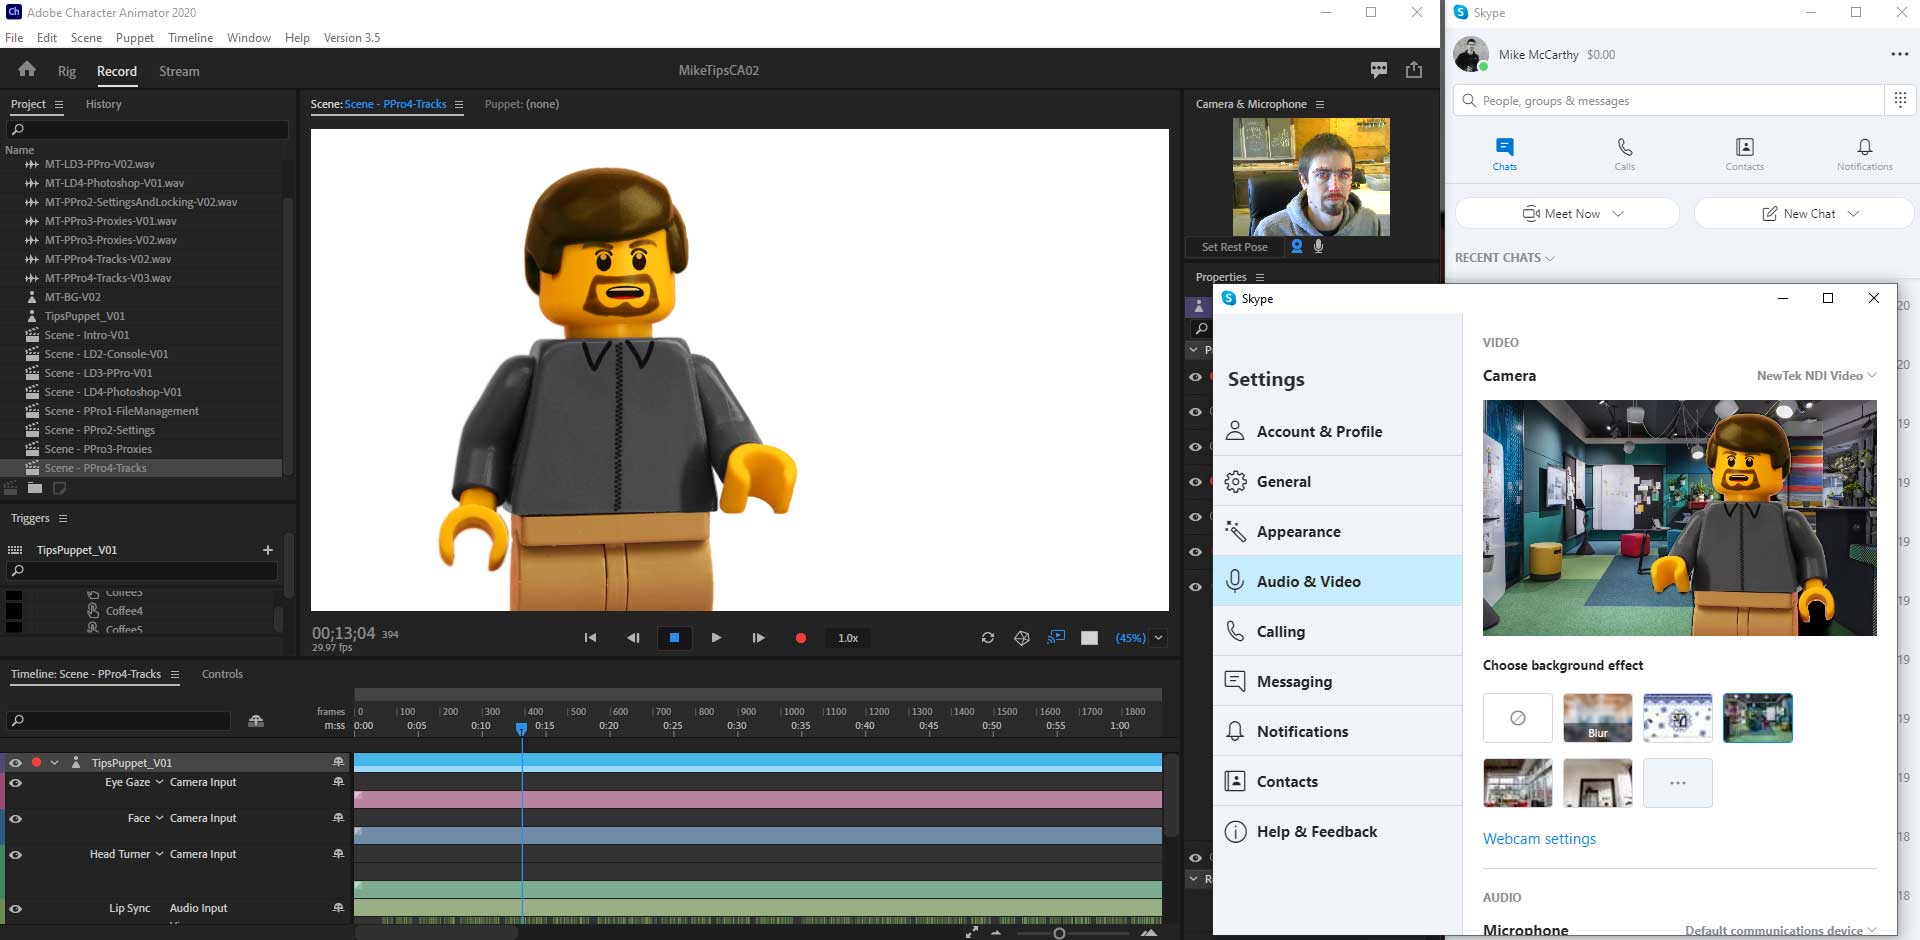
Task: Open more background effects ellipsis
Action: [1677, 783]
